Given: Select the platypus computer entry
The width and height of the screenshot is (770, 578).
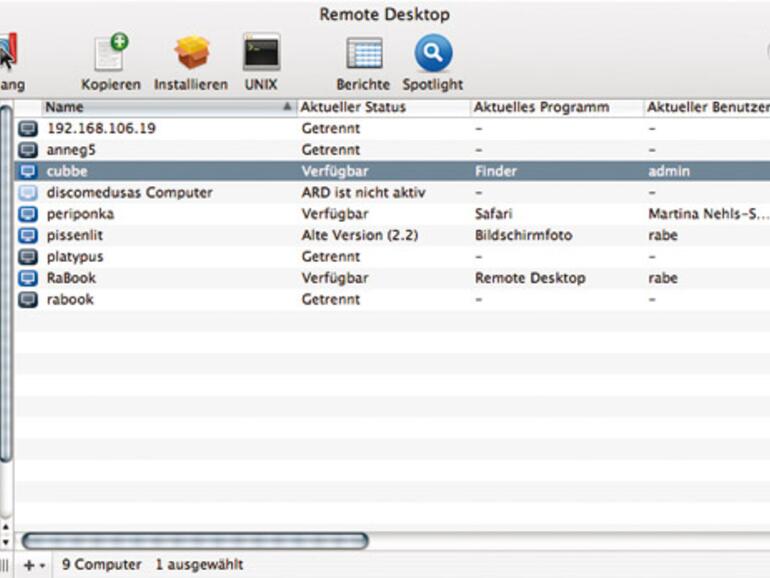Looking at the screenshot, I should pyautogui.click(x=75, y=257).
